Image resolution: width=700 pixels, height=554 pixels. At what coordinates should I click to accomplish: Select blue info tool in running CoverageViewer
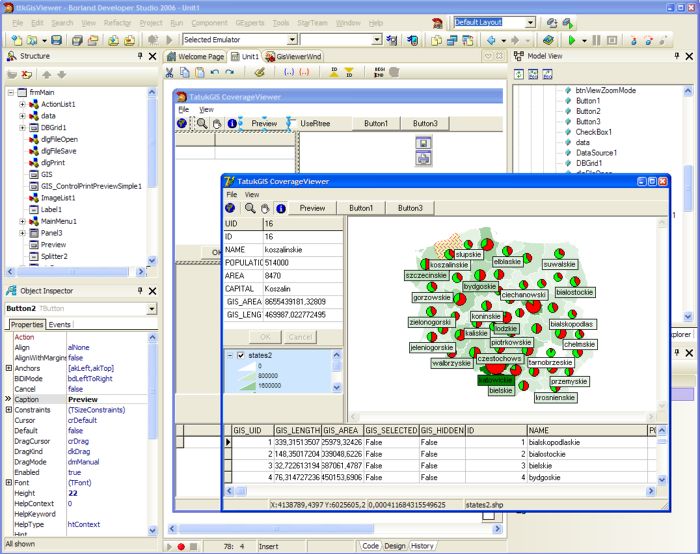click(281, 208)
